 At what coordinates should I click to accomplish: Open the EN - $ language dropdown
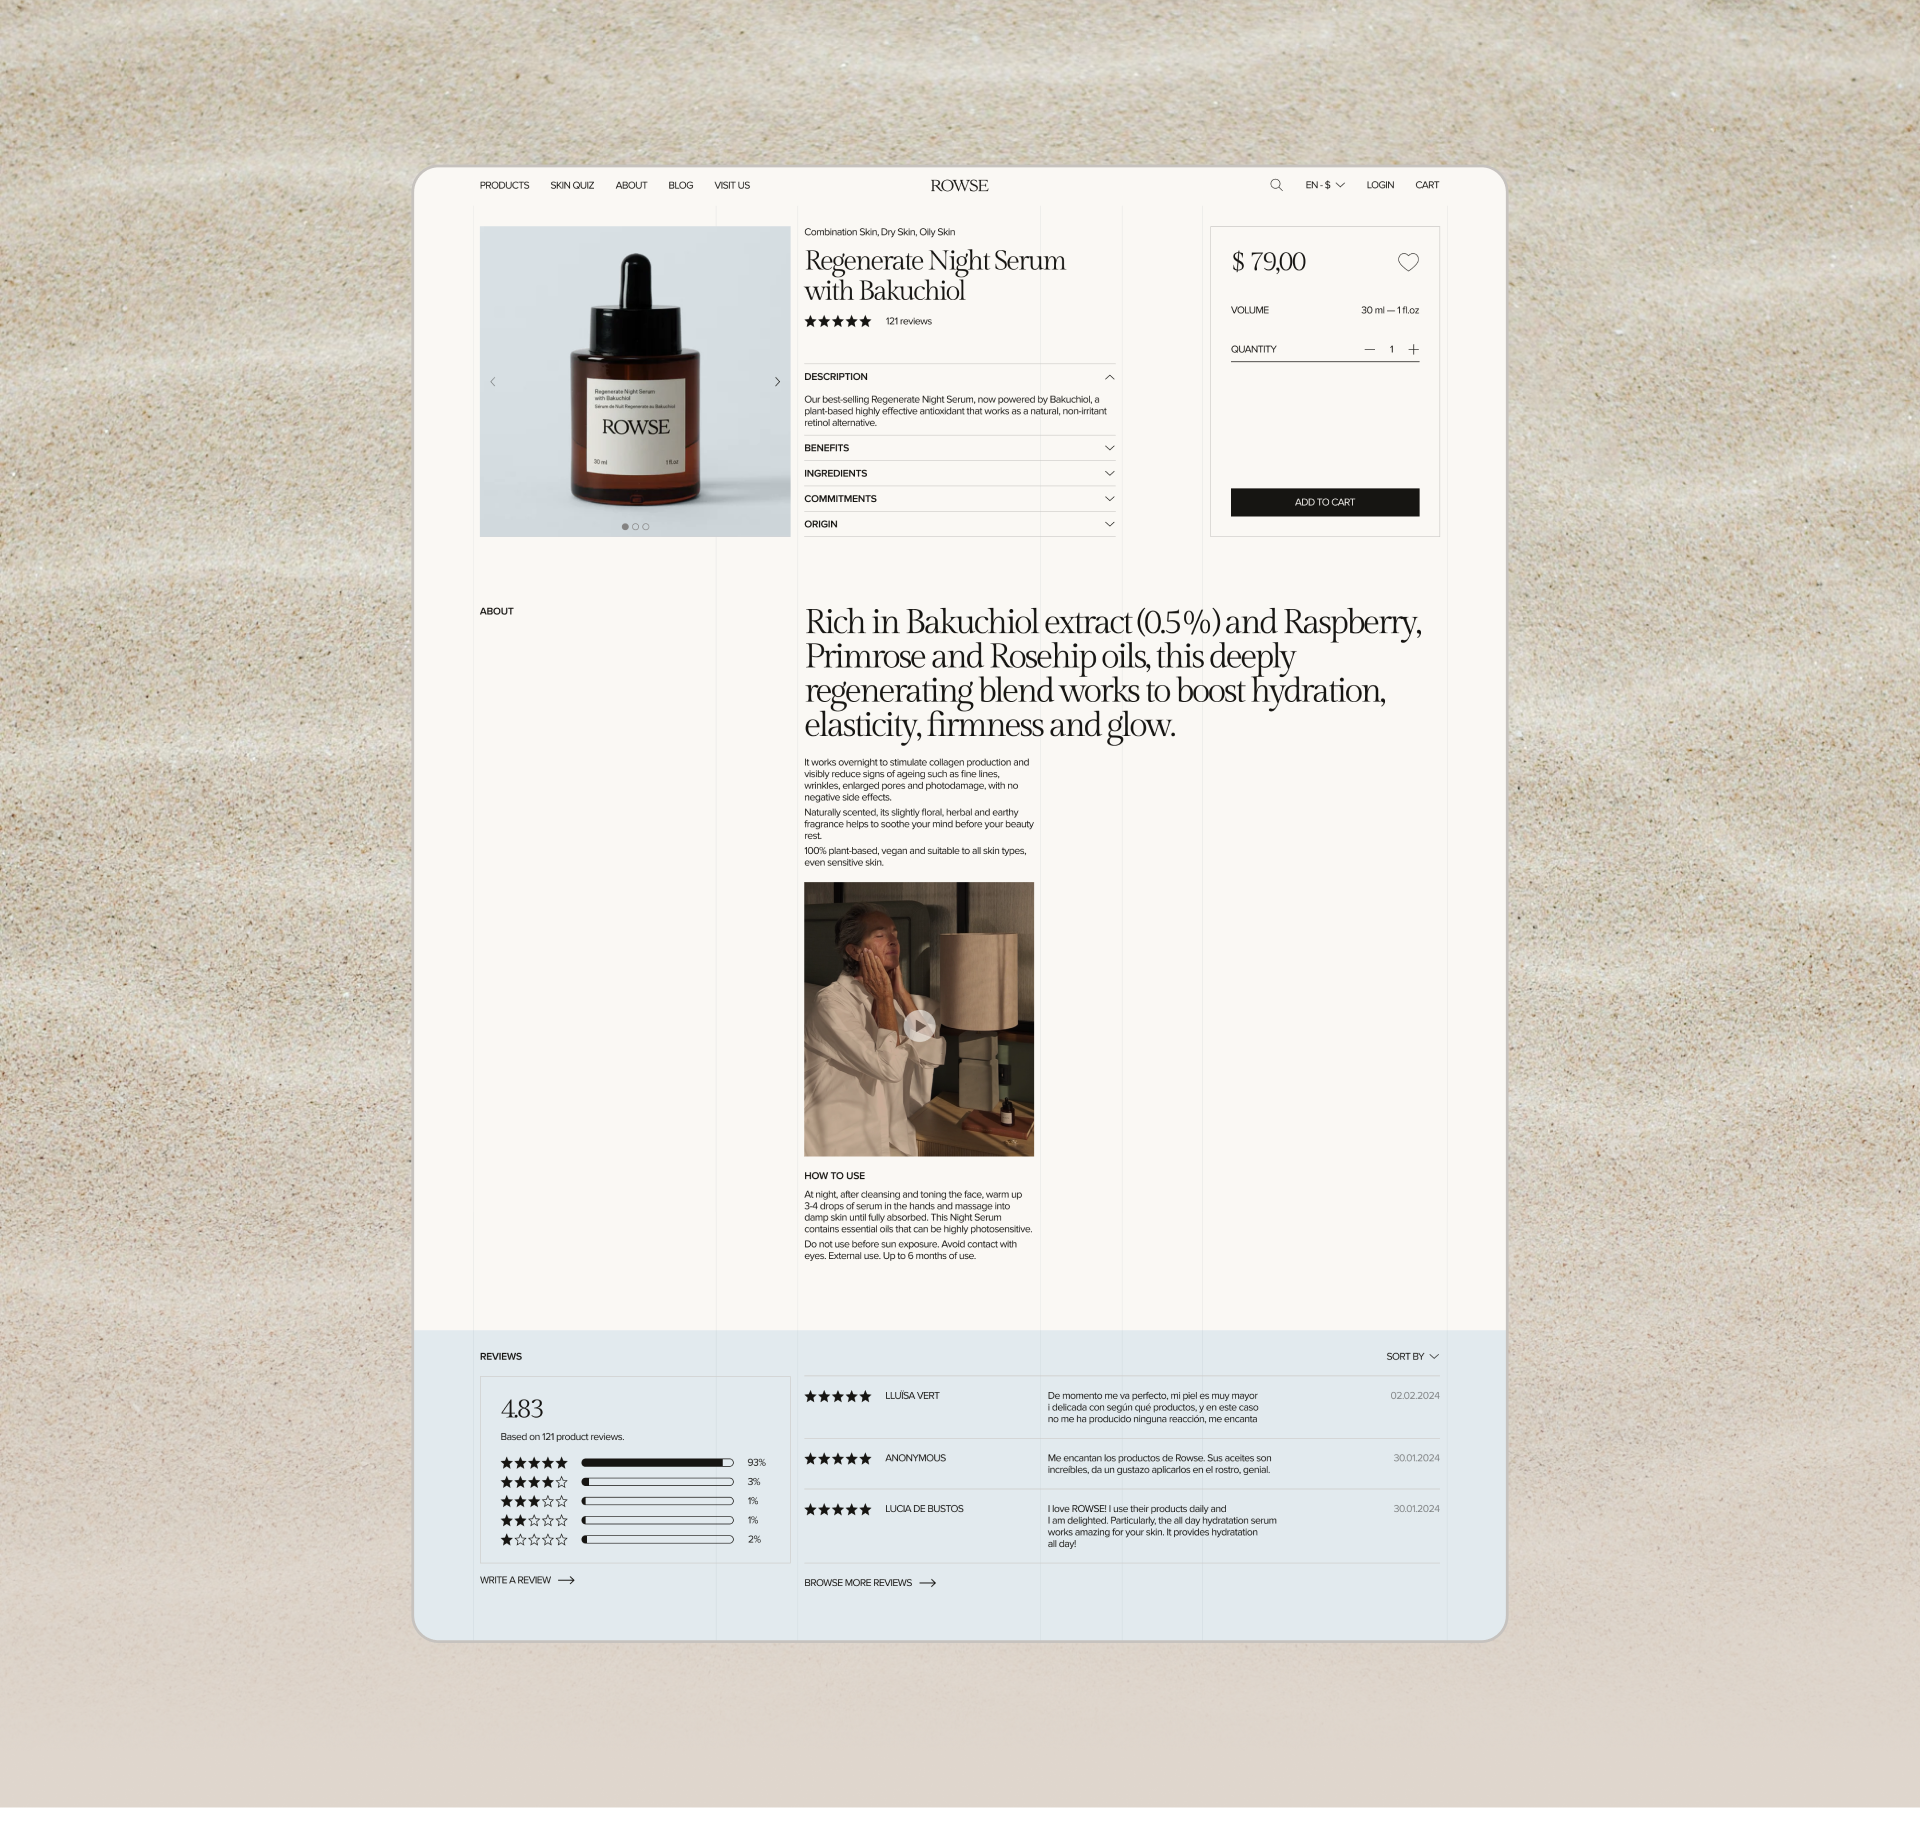[1324, 185]
